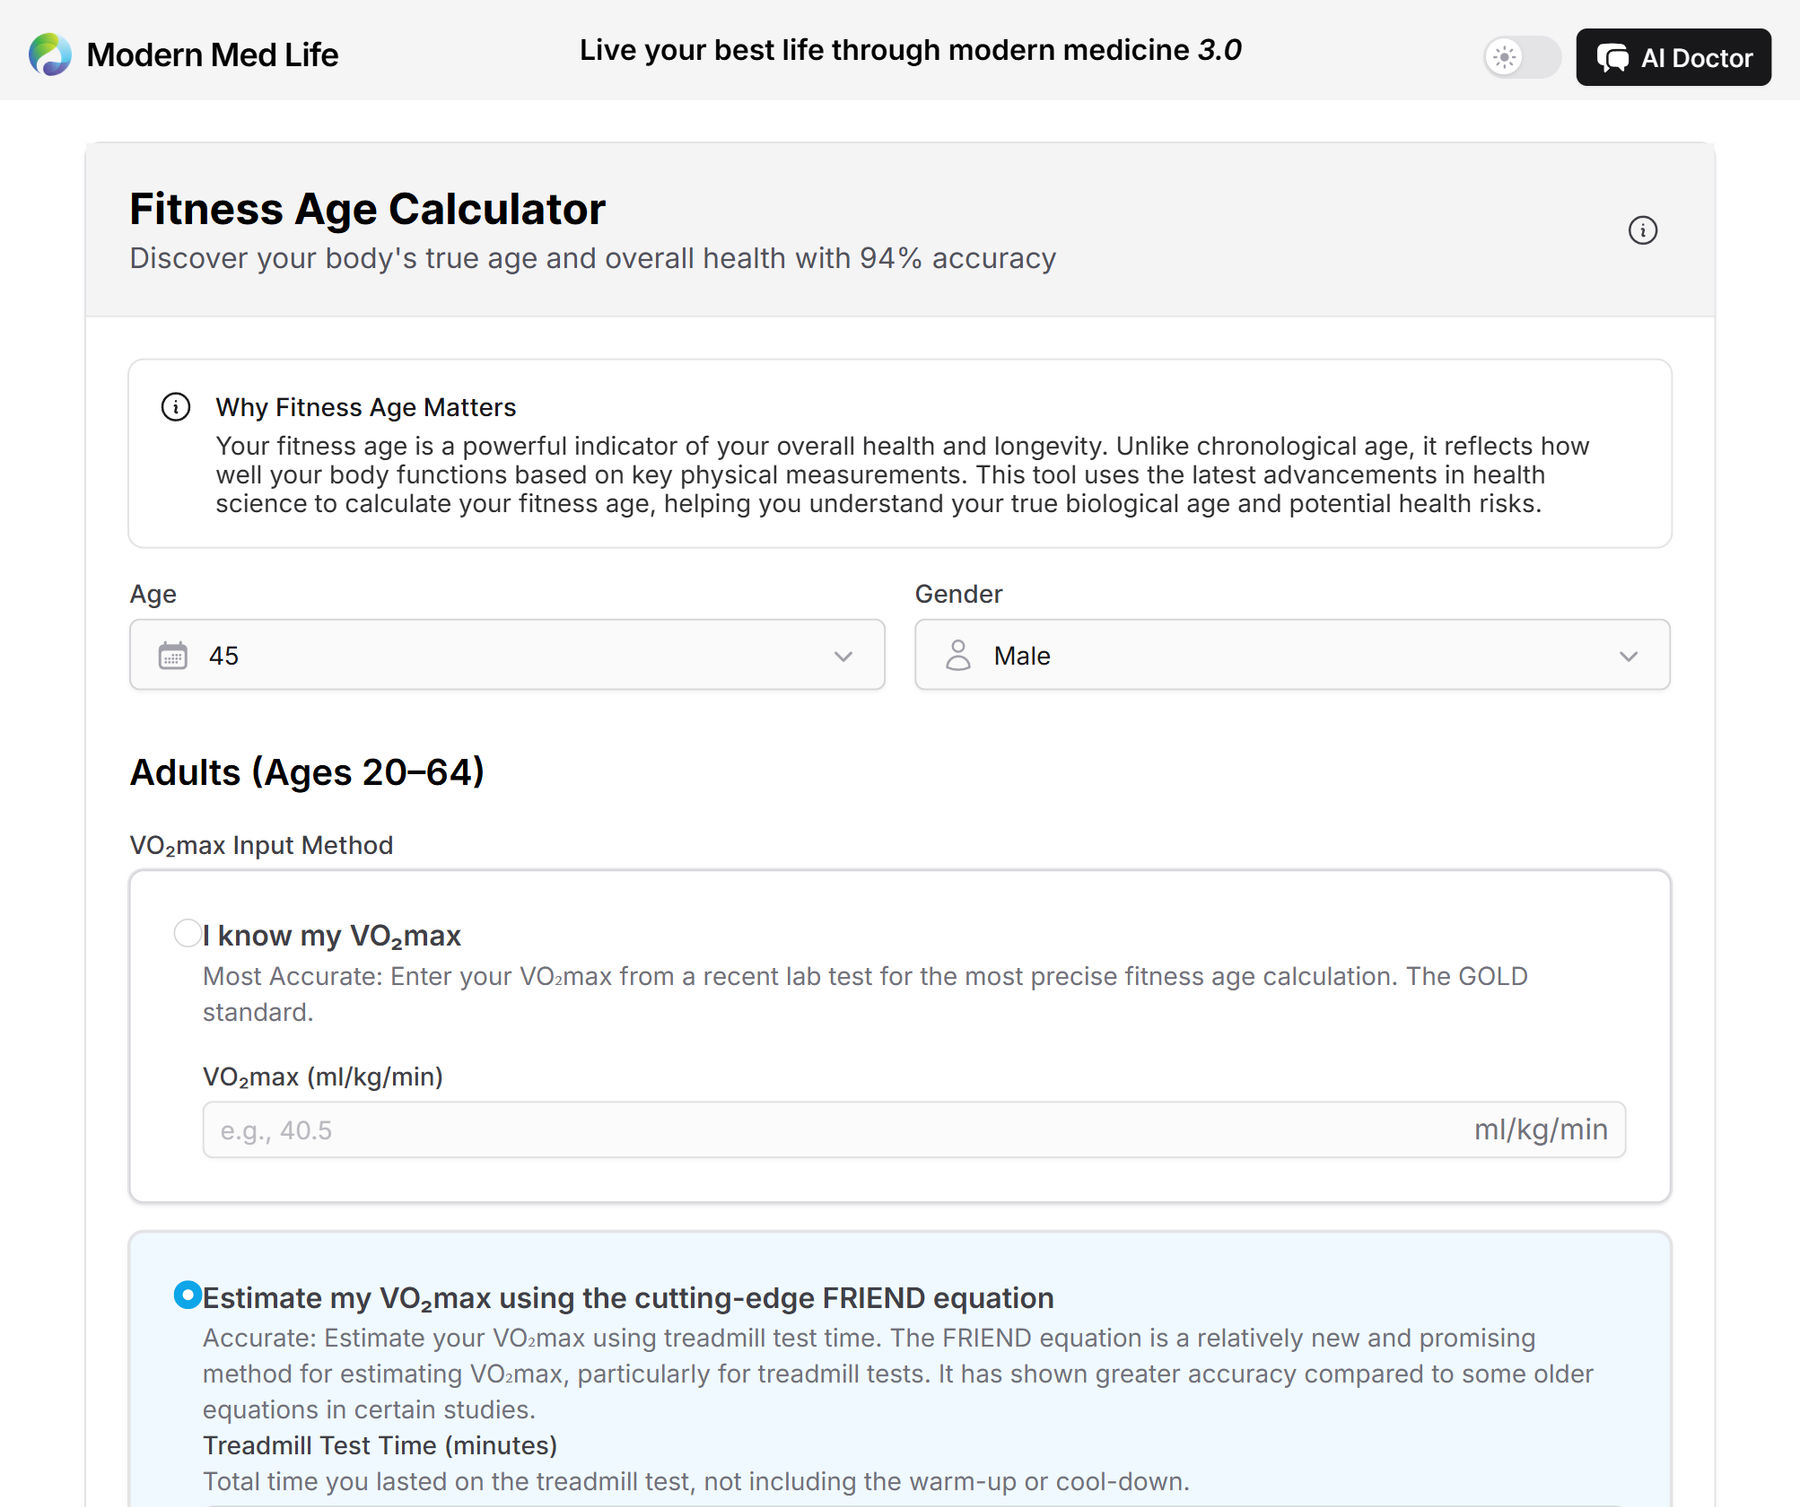
Task: Select the FRIEND equation radio option
Action: [187, 1295]
